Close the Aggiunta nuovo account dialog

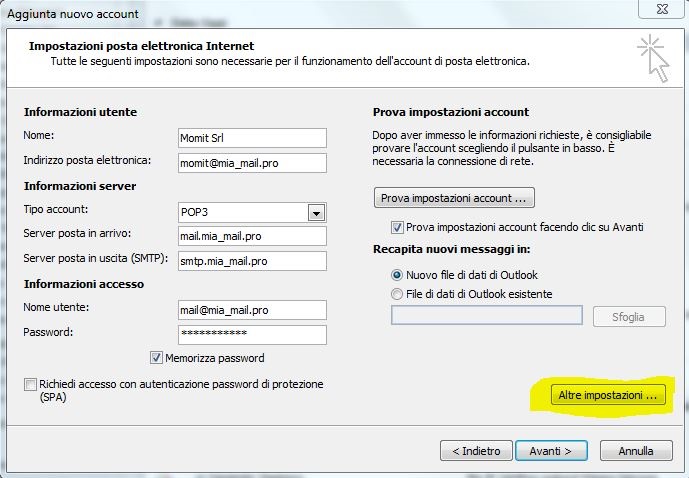click(663, 10)
